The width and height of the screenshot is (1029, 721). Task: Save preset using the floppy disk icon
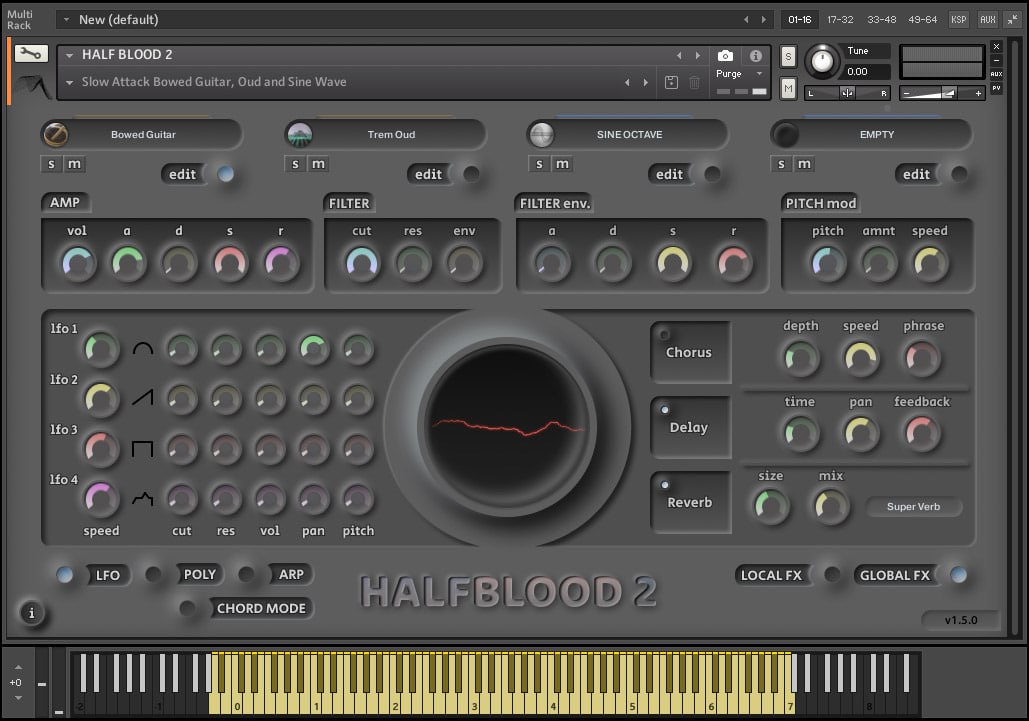672,83
